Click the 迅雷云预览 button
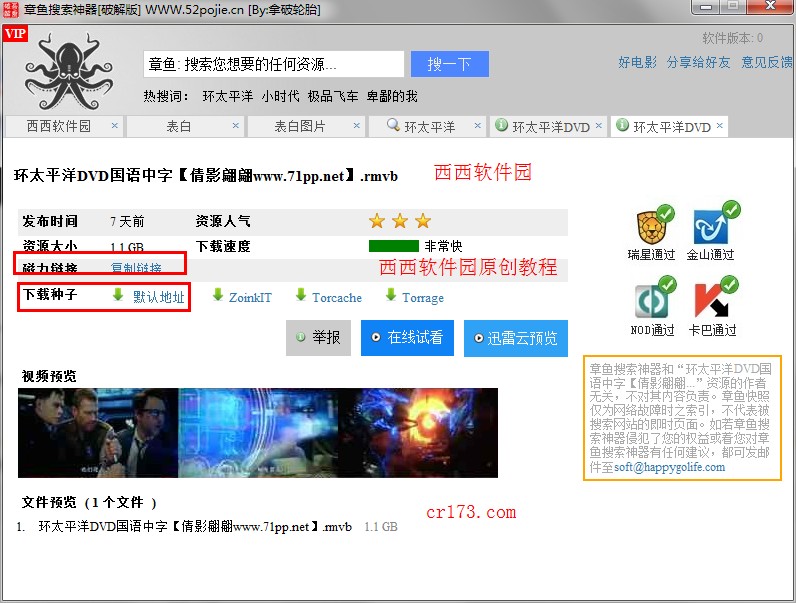The image size is (796, 603). 516,338
